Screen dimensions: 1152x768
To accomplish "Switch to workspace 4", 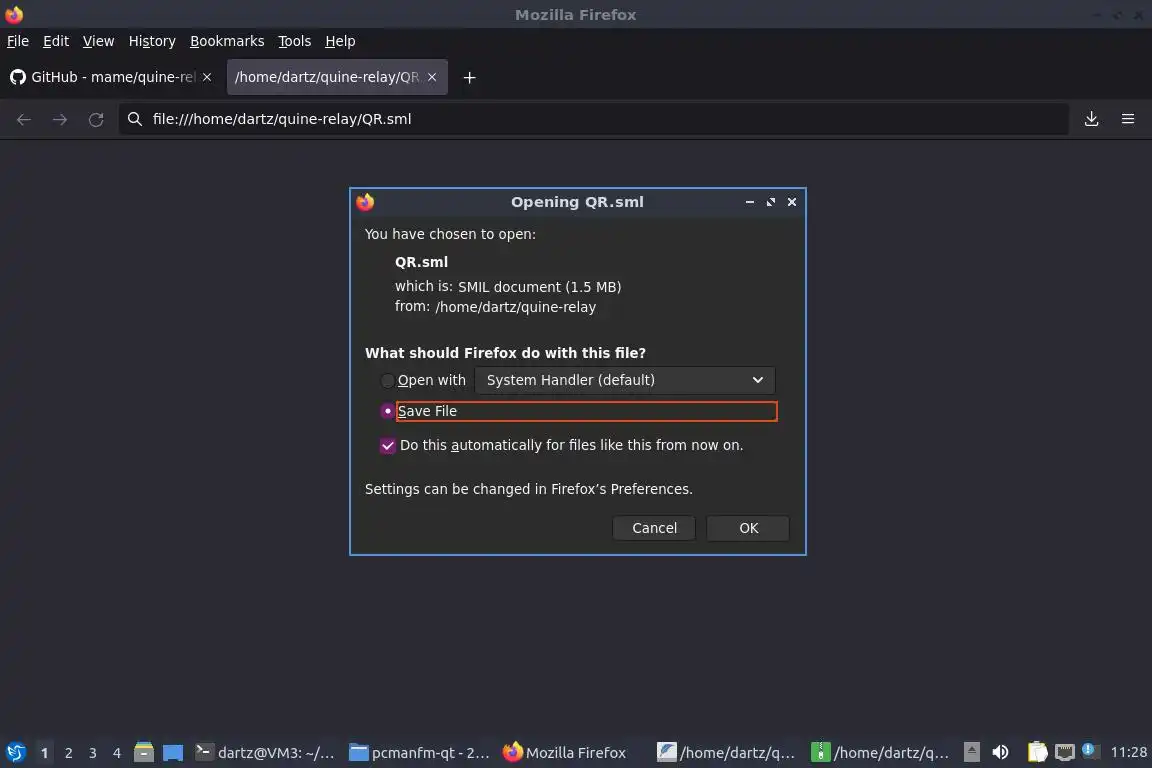I will (x=117, y=753).
